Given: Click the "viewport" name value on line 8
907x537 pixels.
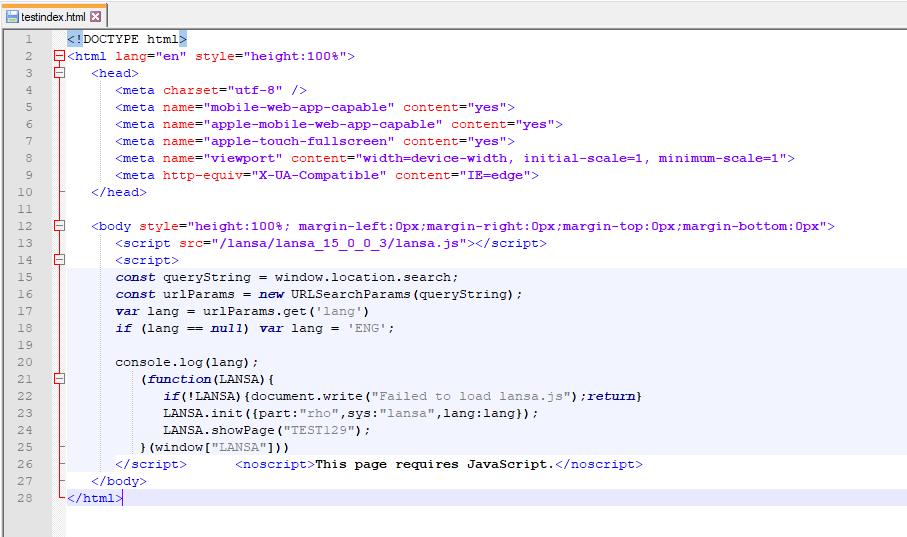Looking at the screenshot, I should pyautogui.click(x=242, y=158).
